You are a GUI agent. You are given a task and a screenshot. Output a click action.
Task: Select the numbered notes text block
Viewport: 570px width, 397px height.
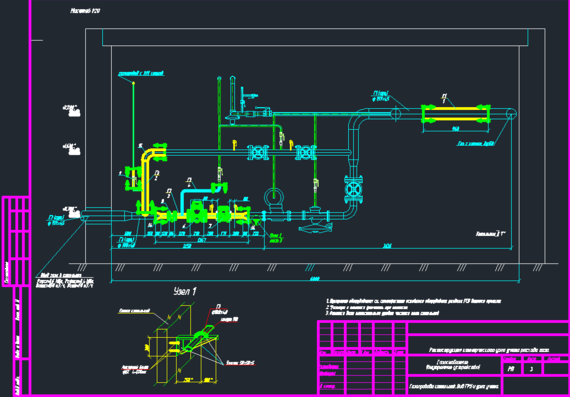click(413, 307)
